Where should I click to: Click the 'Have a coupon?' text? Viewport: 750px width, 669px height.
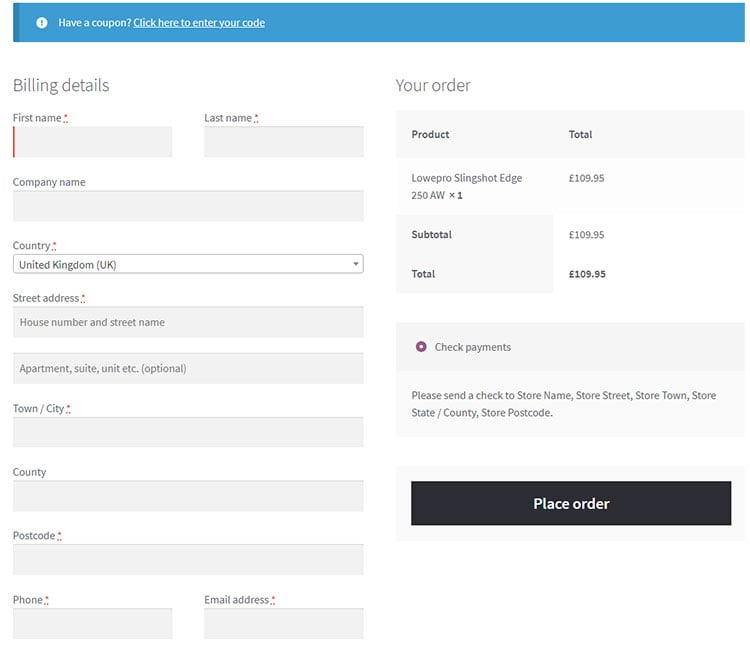[95, 22]
